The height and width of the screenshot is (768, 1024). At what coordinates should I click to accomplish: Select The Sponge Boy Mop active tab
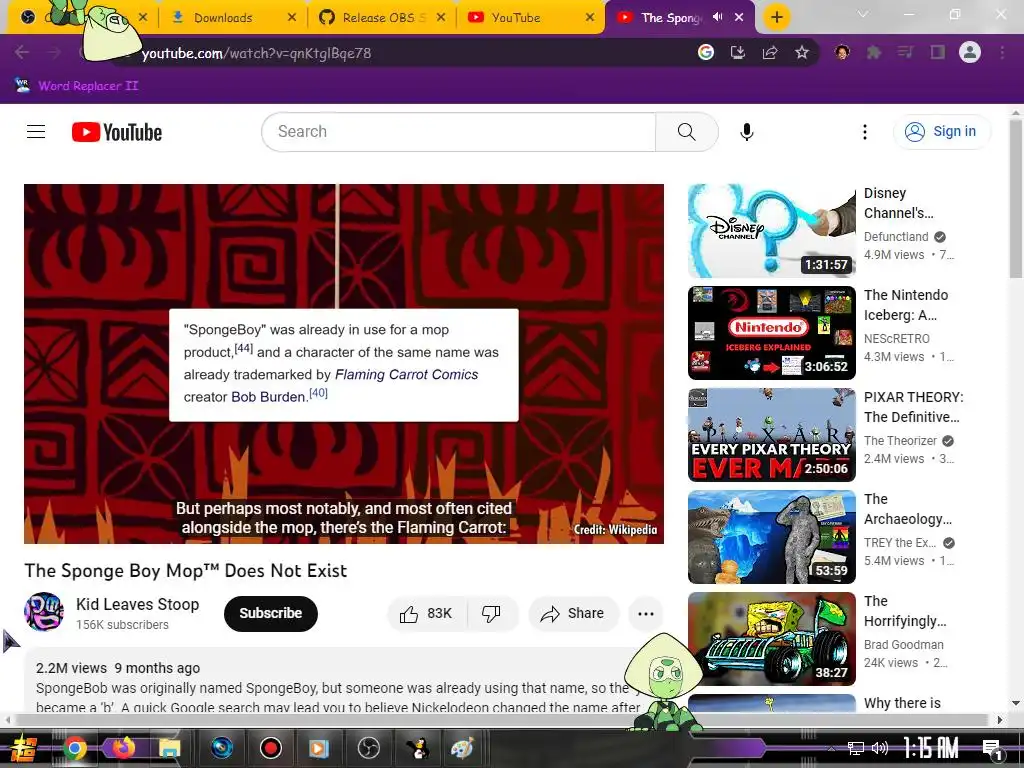671,18
